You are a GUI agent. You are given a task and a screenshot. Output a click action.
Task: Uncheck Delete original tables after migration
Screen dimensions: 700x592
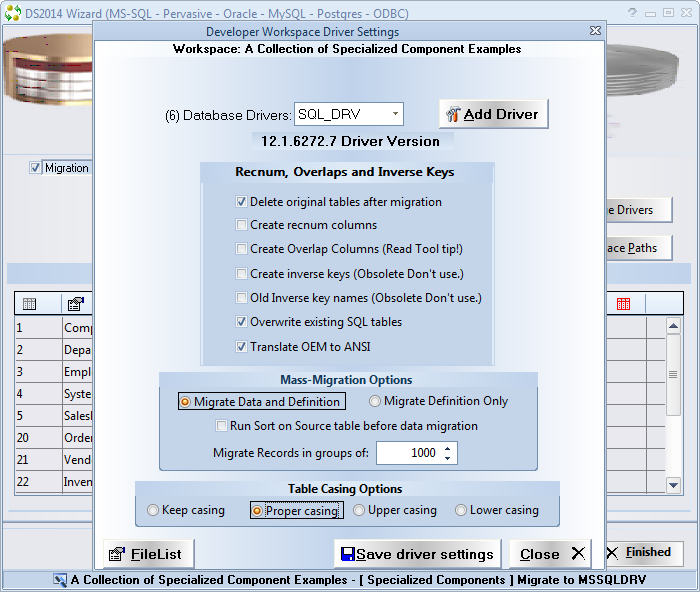241,202
